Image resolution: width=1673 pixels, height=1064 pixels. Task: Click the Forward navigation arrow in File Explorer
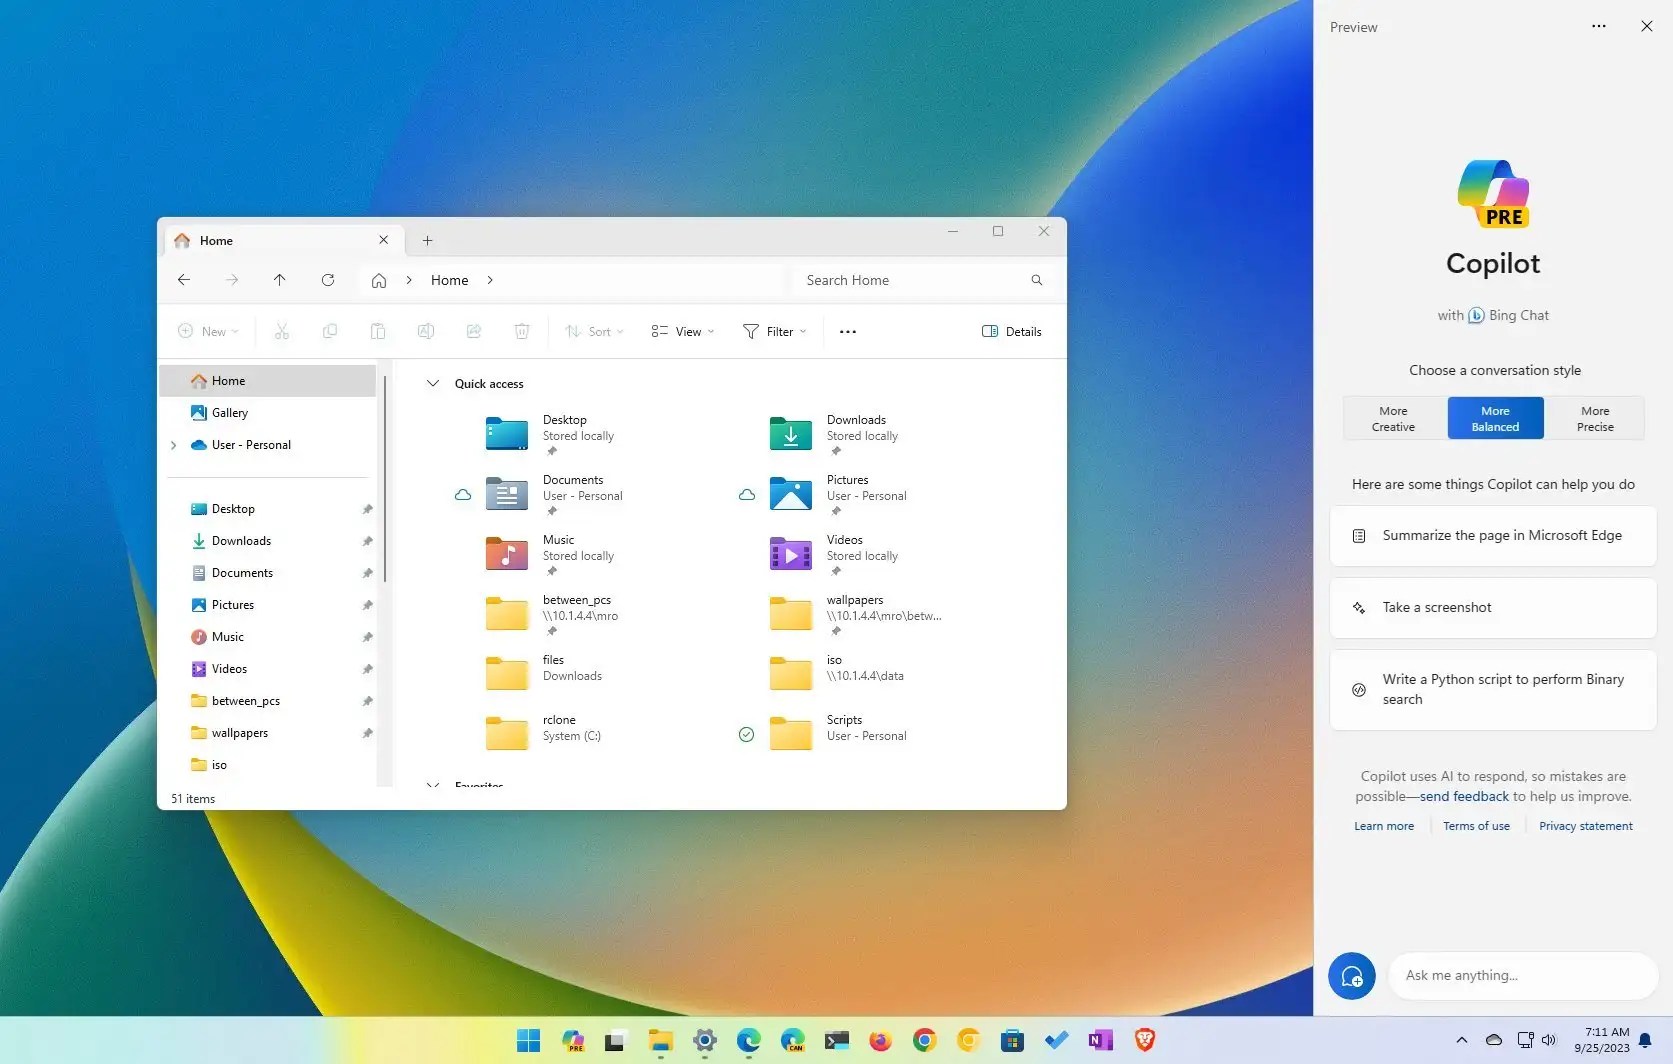point(232,280)
